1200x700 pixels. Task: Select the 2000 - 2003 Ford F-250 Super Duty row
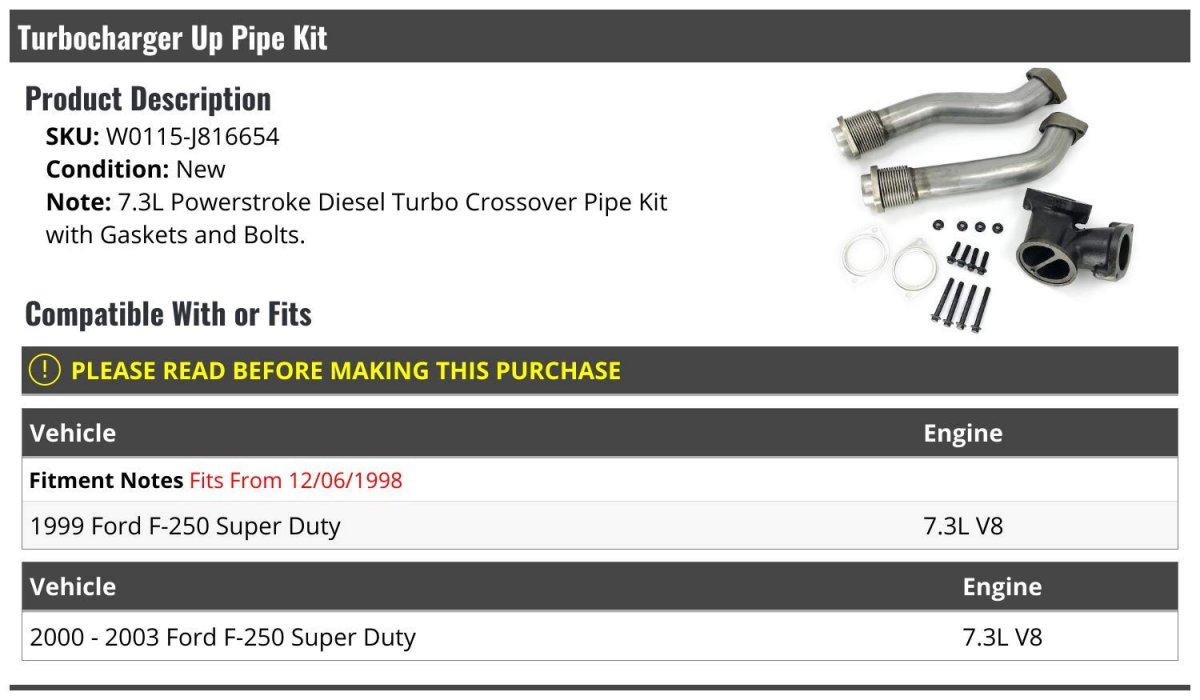[x=223, y=637]
